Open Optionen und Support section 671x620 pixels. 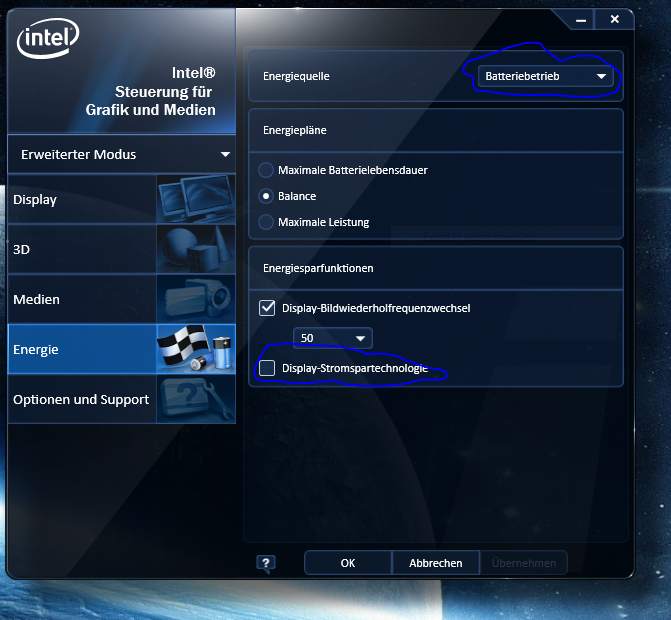click(x=122, y=399)
